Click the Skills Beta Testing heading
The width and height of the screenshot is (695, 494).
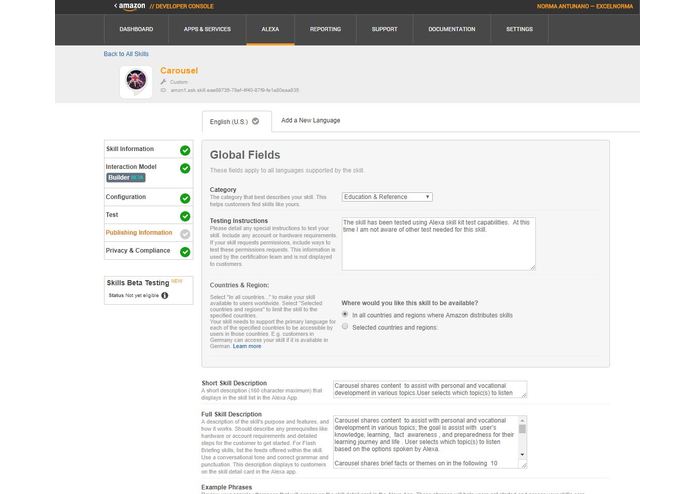[138, 283]
